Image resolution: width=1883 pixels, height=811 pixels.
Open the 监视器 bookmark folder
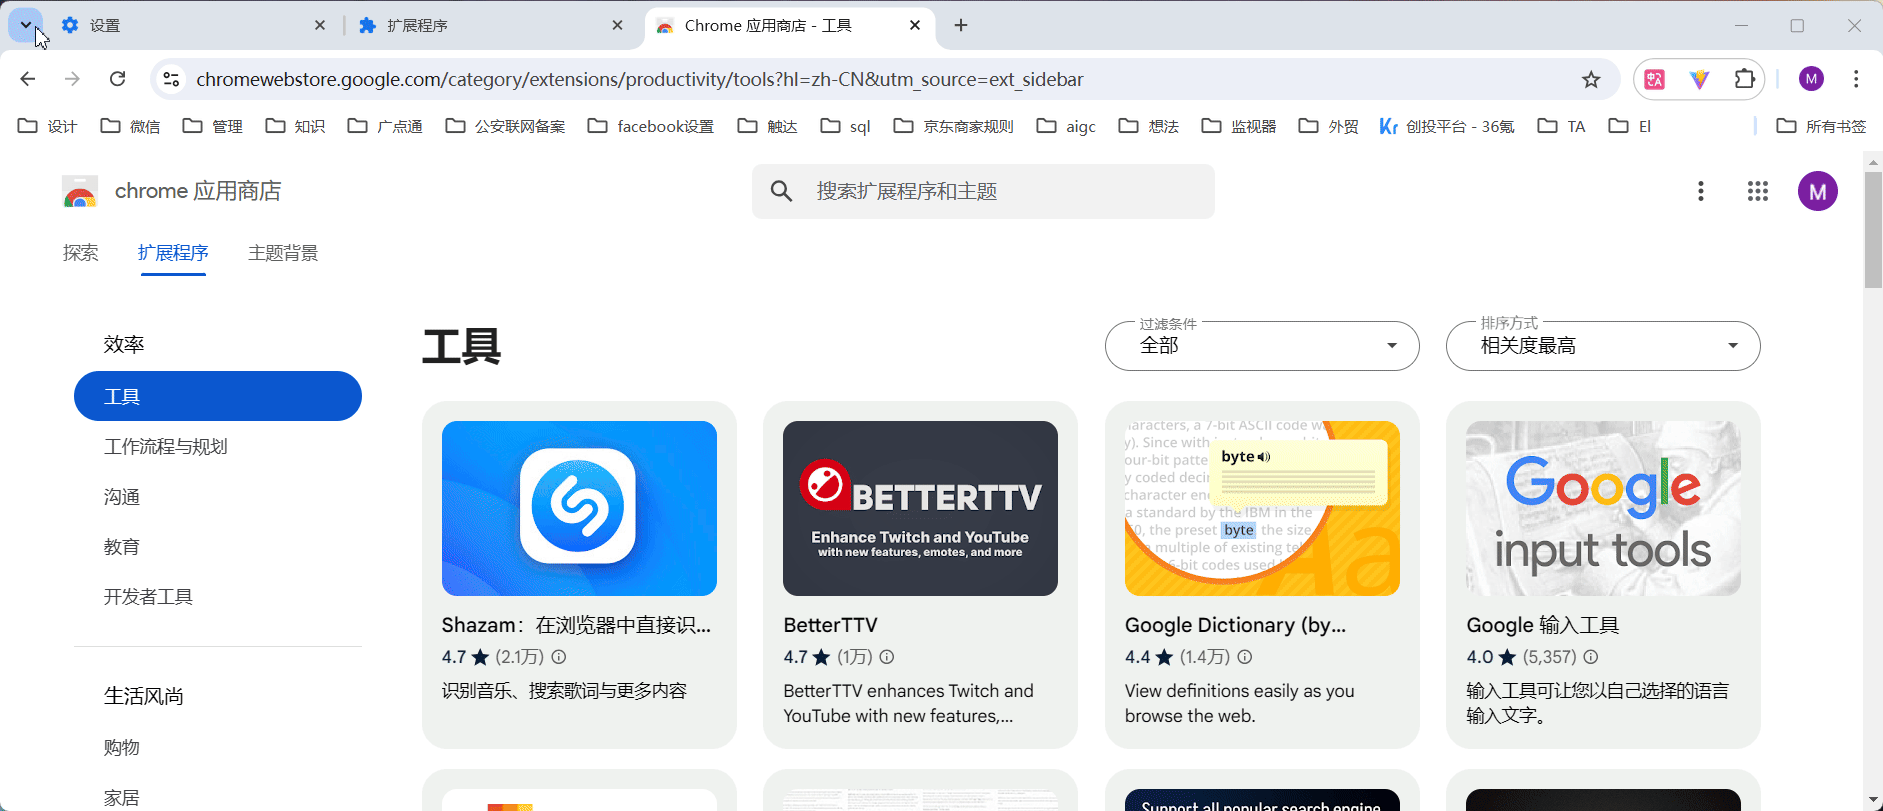point(1239,126)
